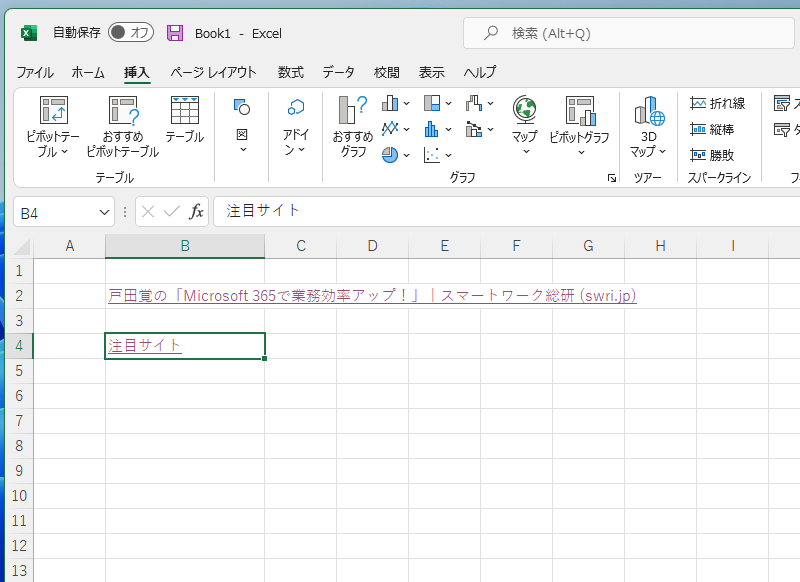This screenshot has height=582, width=800.
Task: Select row 4 header
Action: 19,345
